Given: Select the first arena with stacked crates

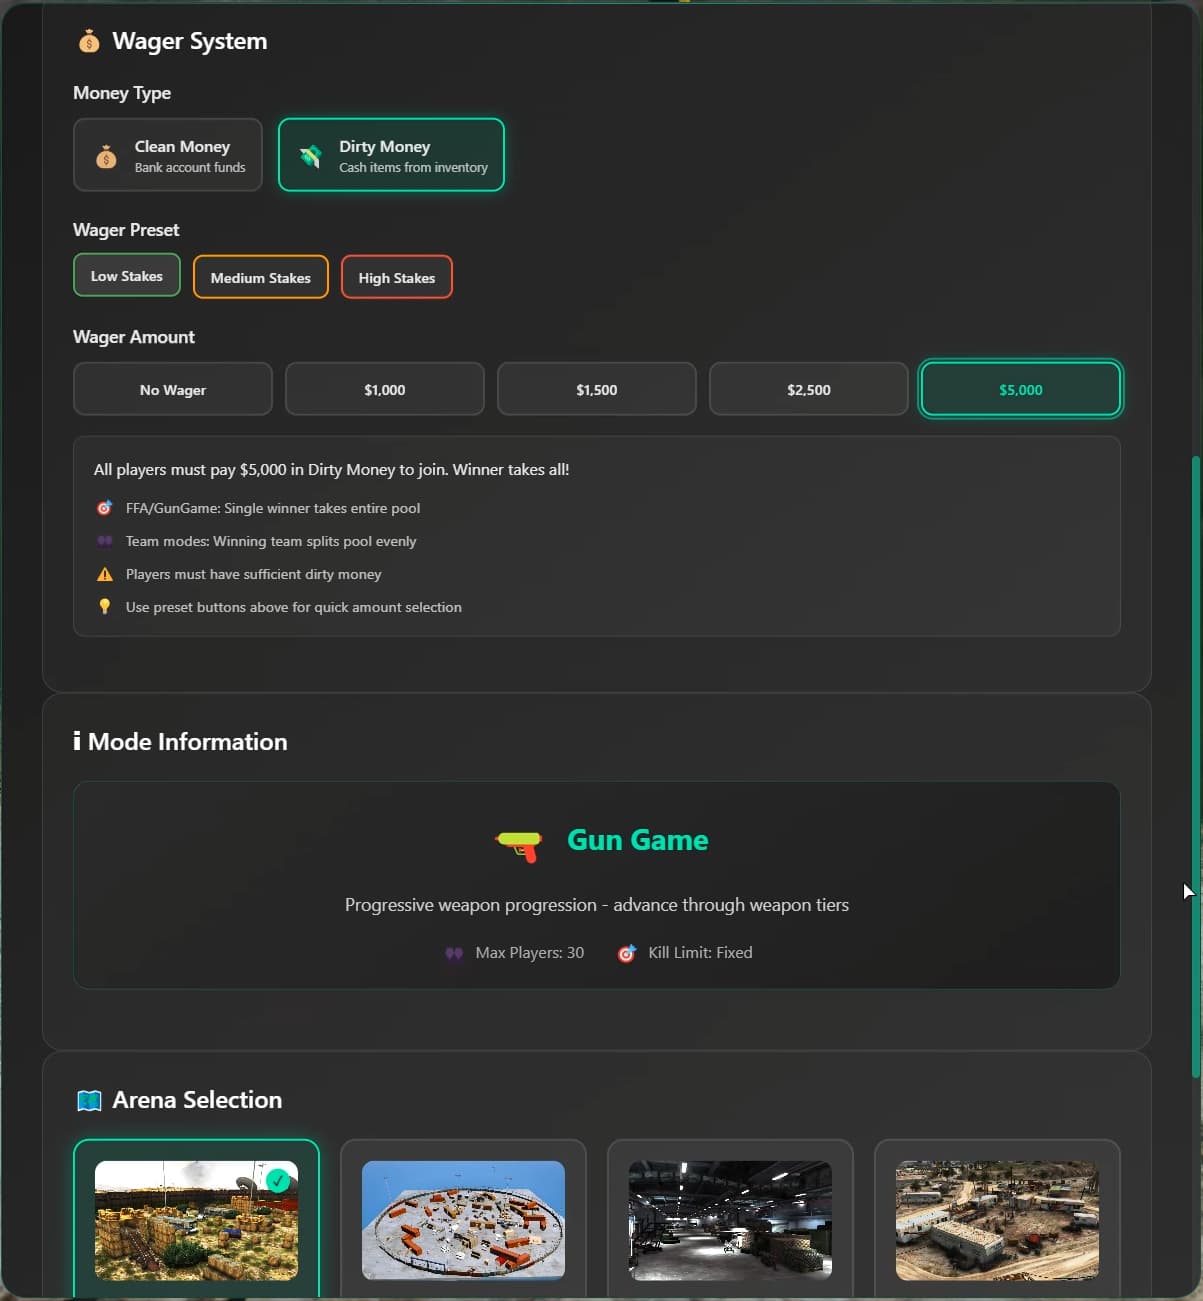Looking at the screenshot, I should [x=196, y=1220].
